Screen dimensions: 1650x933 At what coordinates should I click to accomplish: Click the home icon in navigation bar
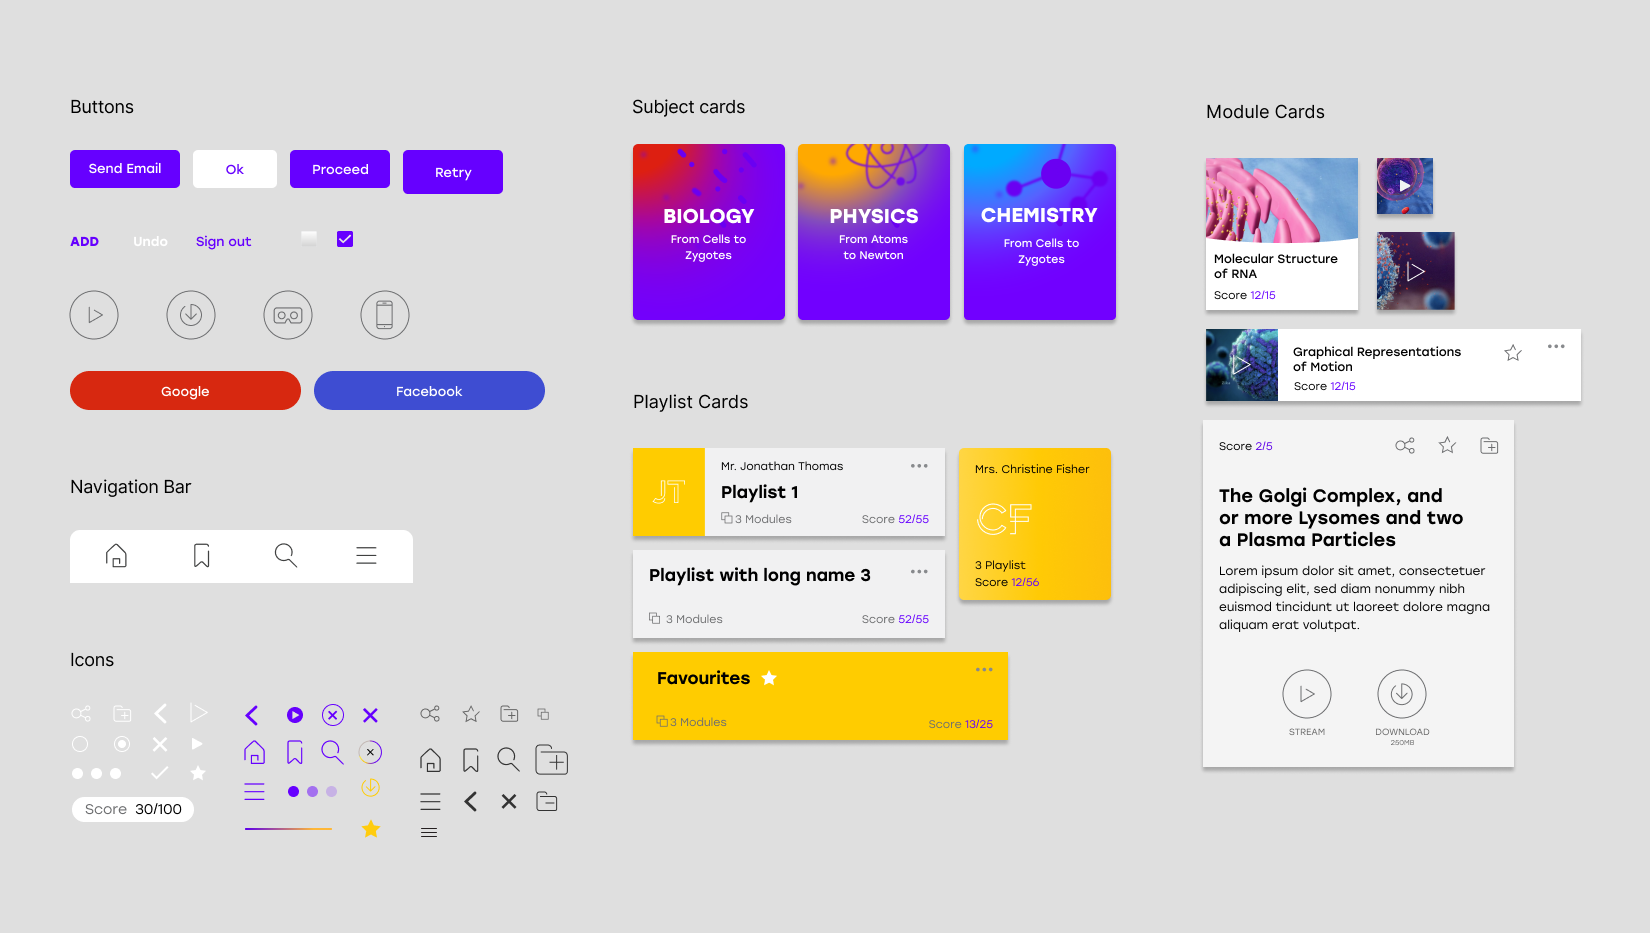tap(117, 556)
